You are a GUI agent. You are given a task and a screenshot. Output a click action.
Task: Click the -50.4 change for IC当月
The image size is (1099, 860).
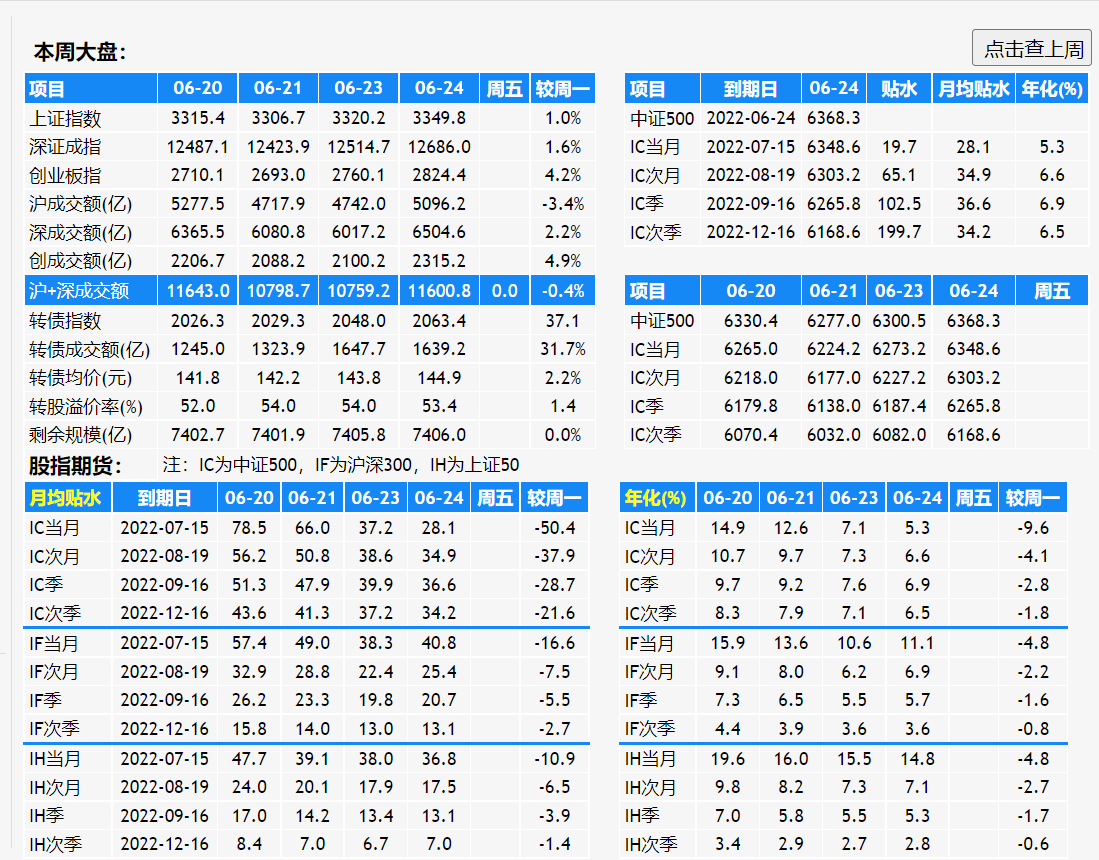click(x=554, y=528)
